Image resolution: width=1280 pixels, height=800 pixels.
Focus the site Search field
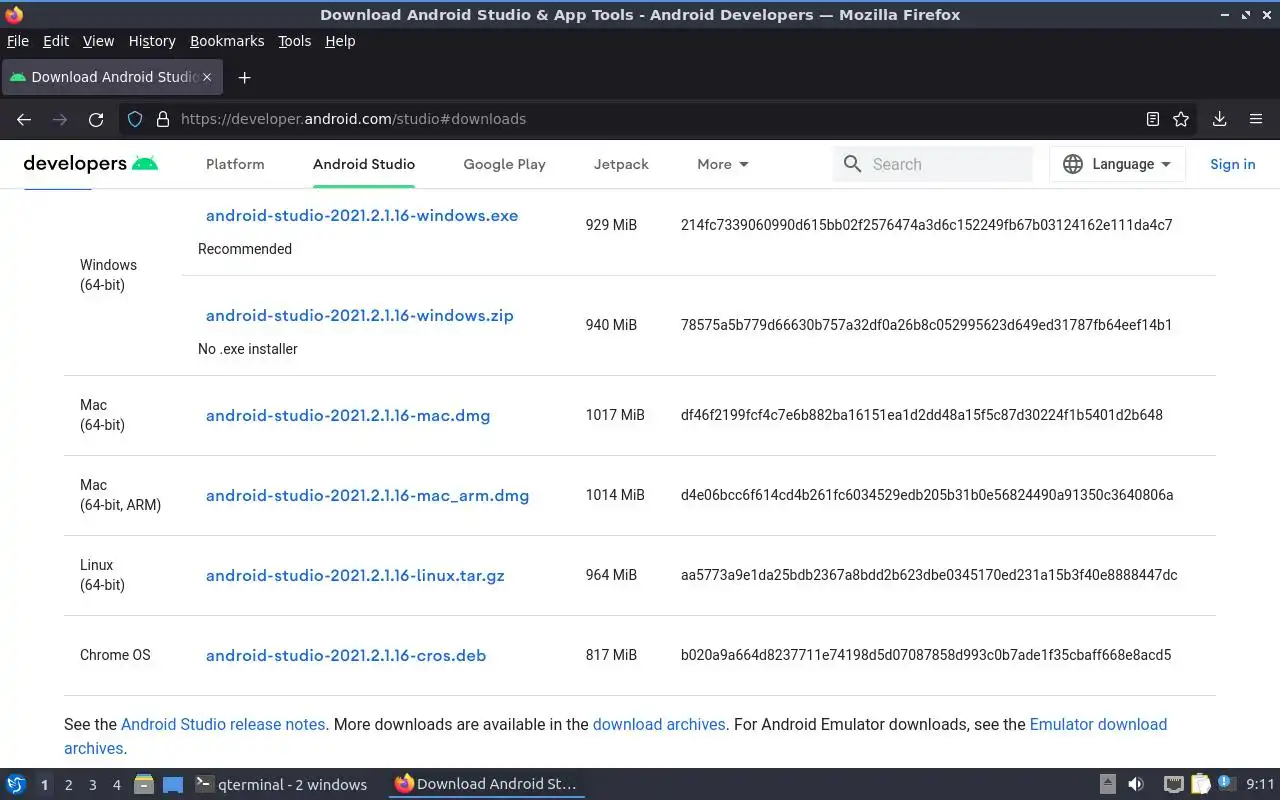click(x=932, y=164)
